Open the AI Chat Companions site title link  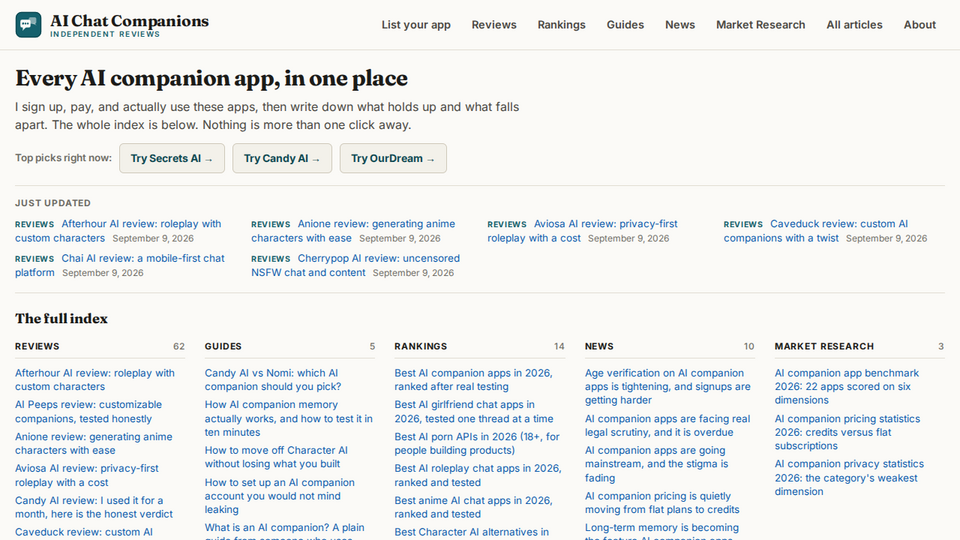coord(129,21)
